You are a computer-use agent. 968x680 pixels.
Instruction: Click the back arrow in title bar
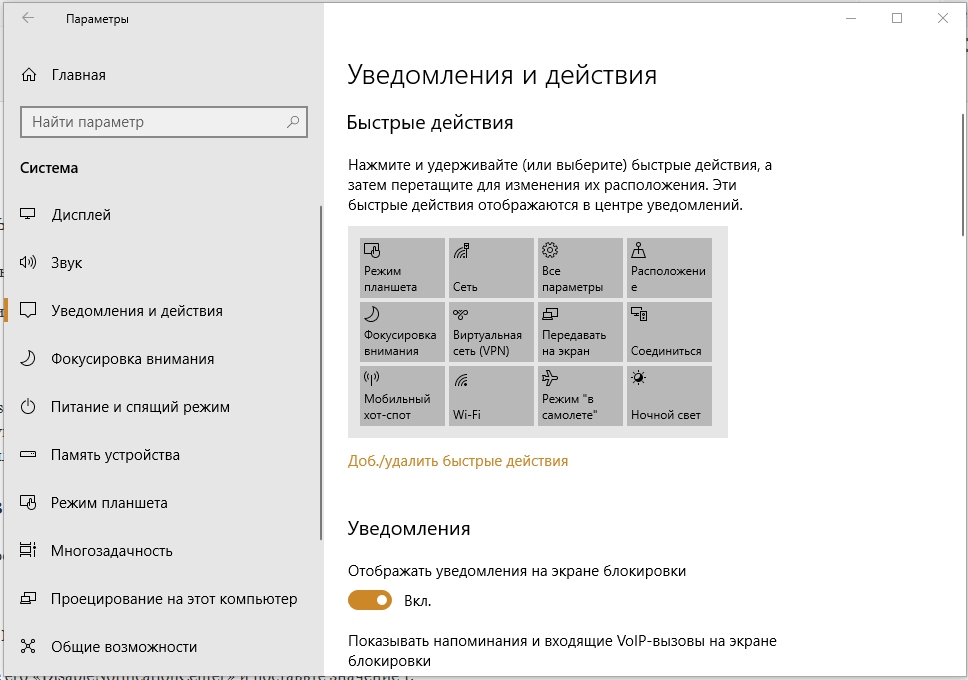pos(28,18)
